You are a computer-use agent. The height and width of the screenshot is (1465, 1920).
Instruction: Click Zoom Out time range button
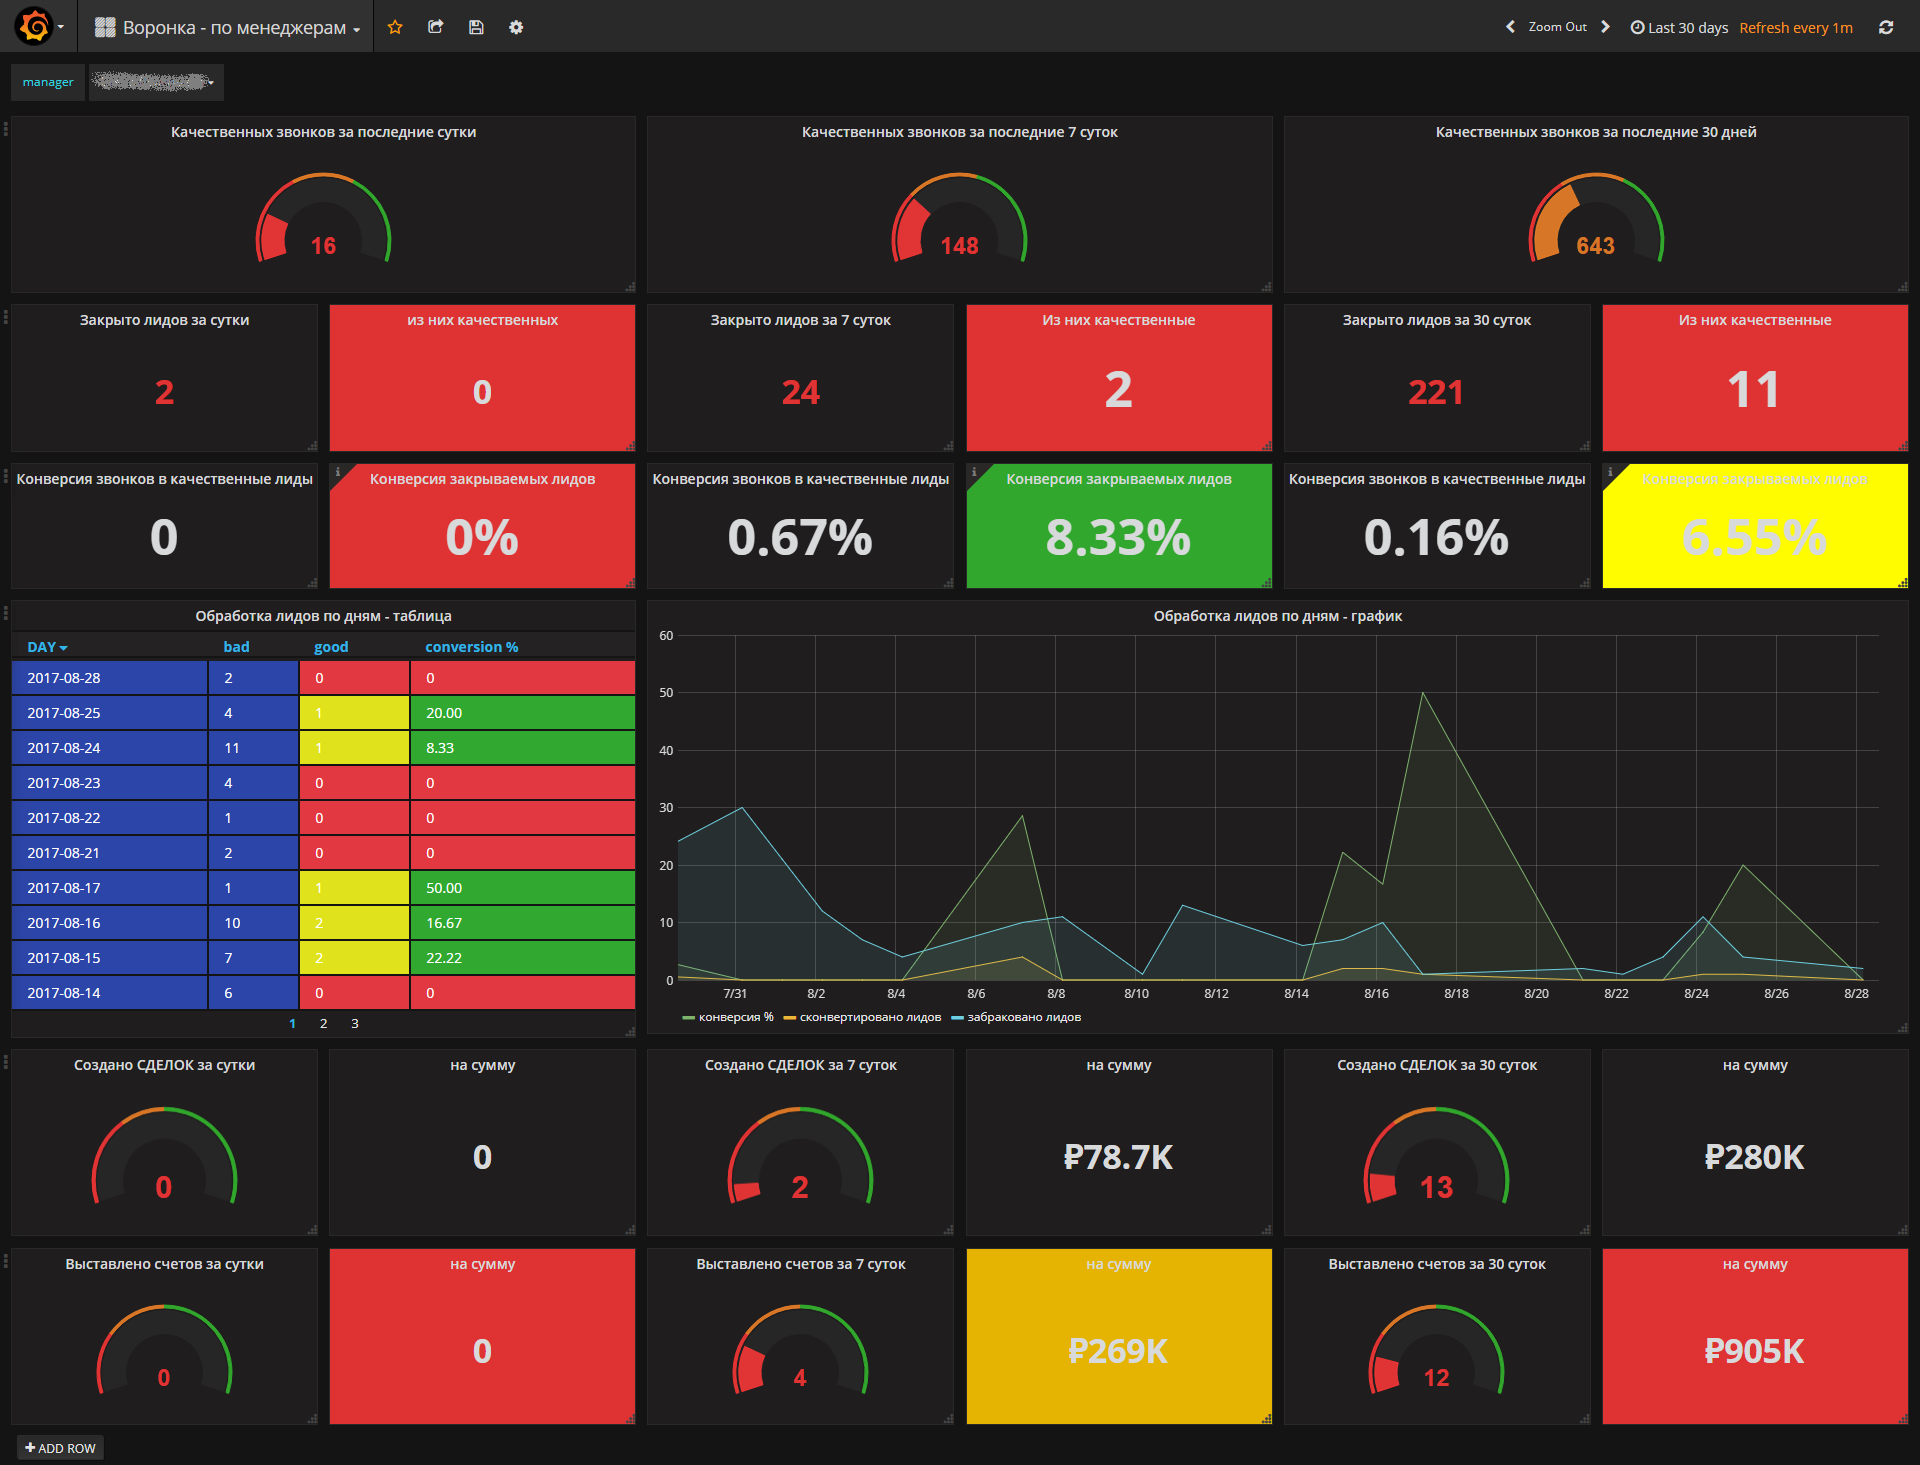tap(1557, 27)
